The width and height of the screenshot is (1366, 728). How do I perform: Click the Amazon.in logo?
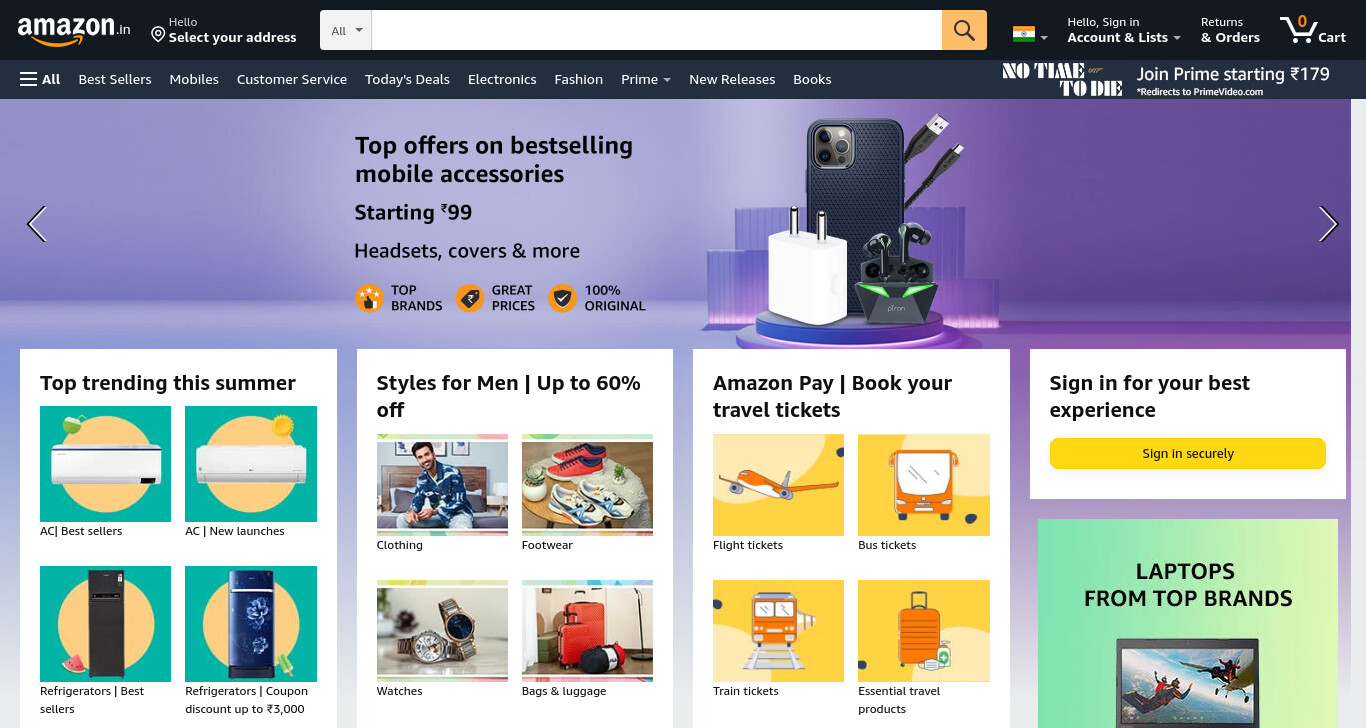tap(74, 30)
